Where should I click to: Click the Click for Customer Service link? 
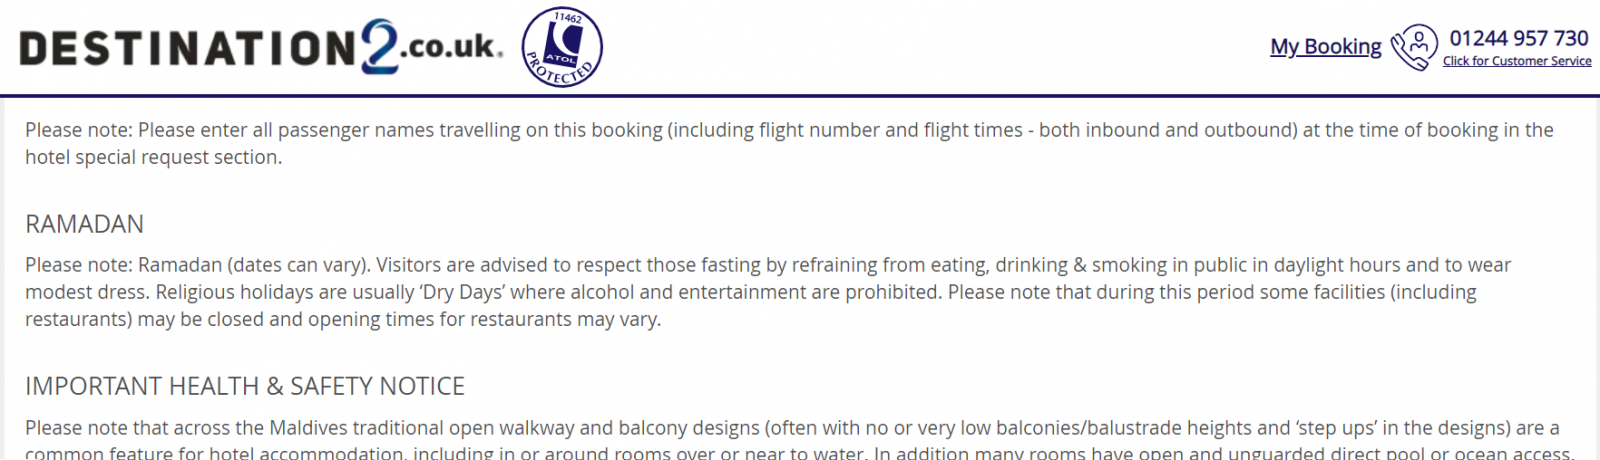[x=1517, y=61]
